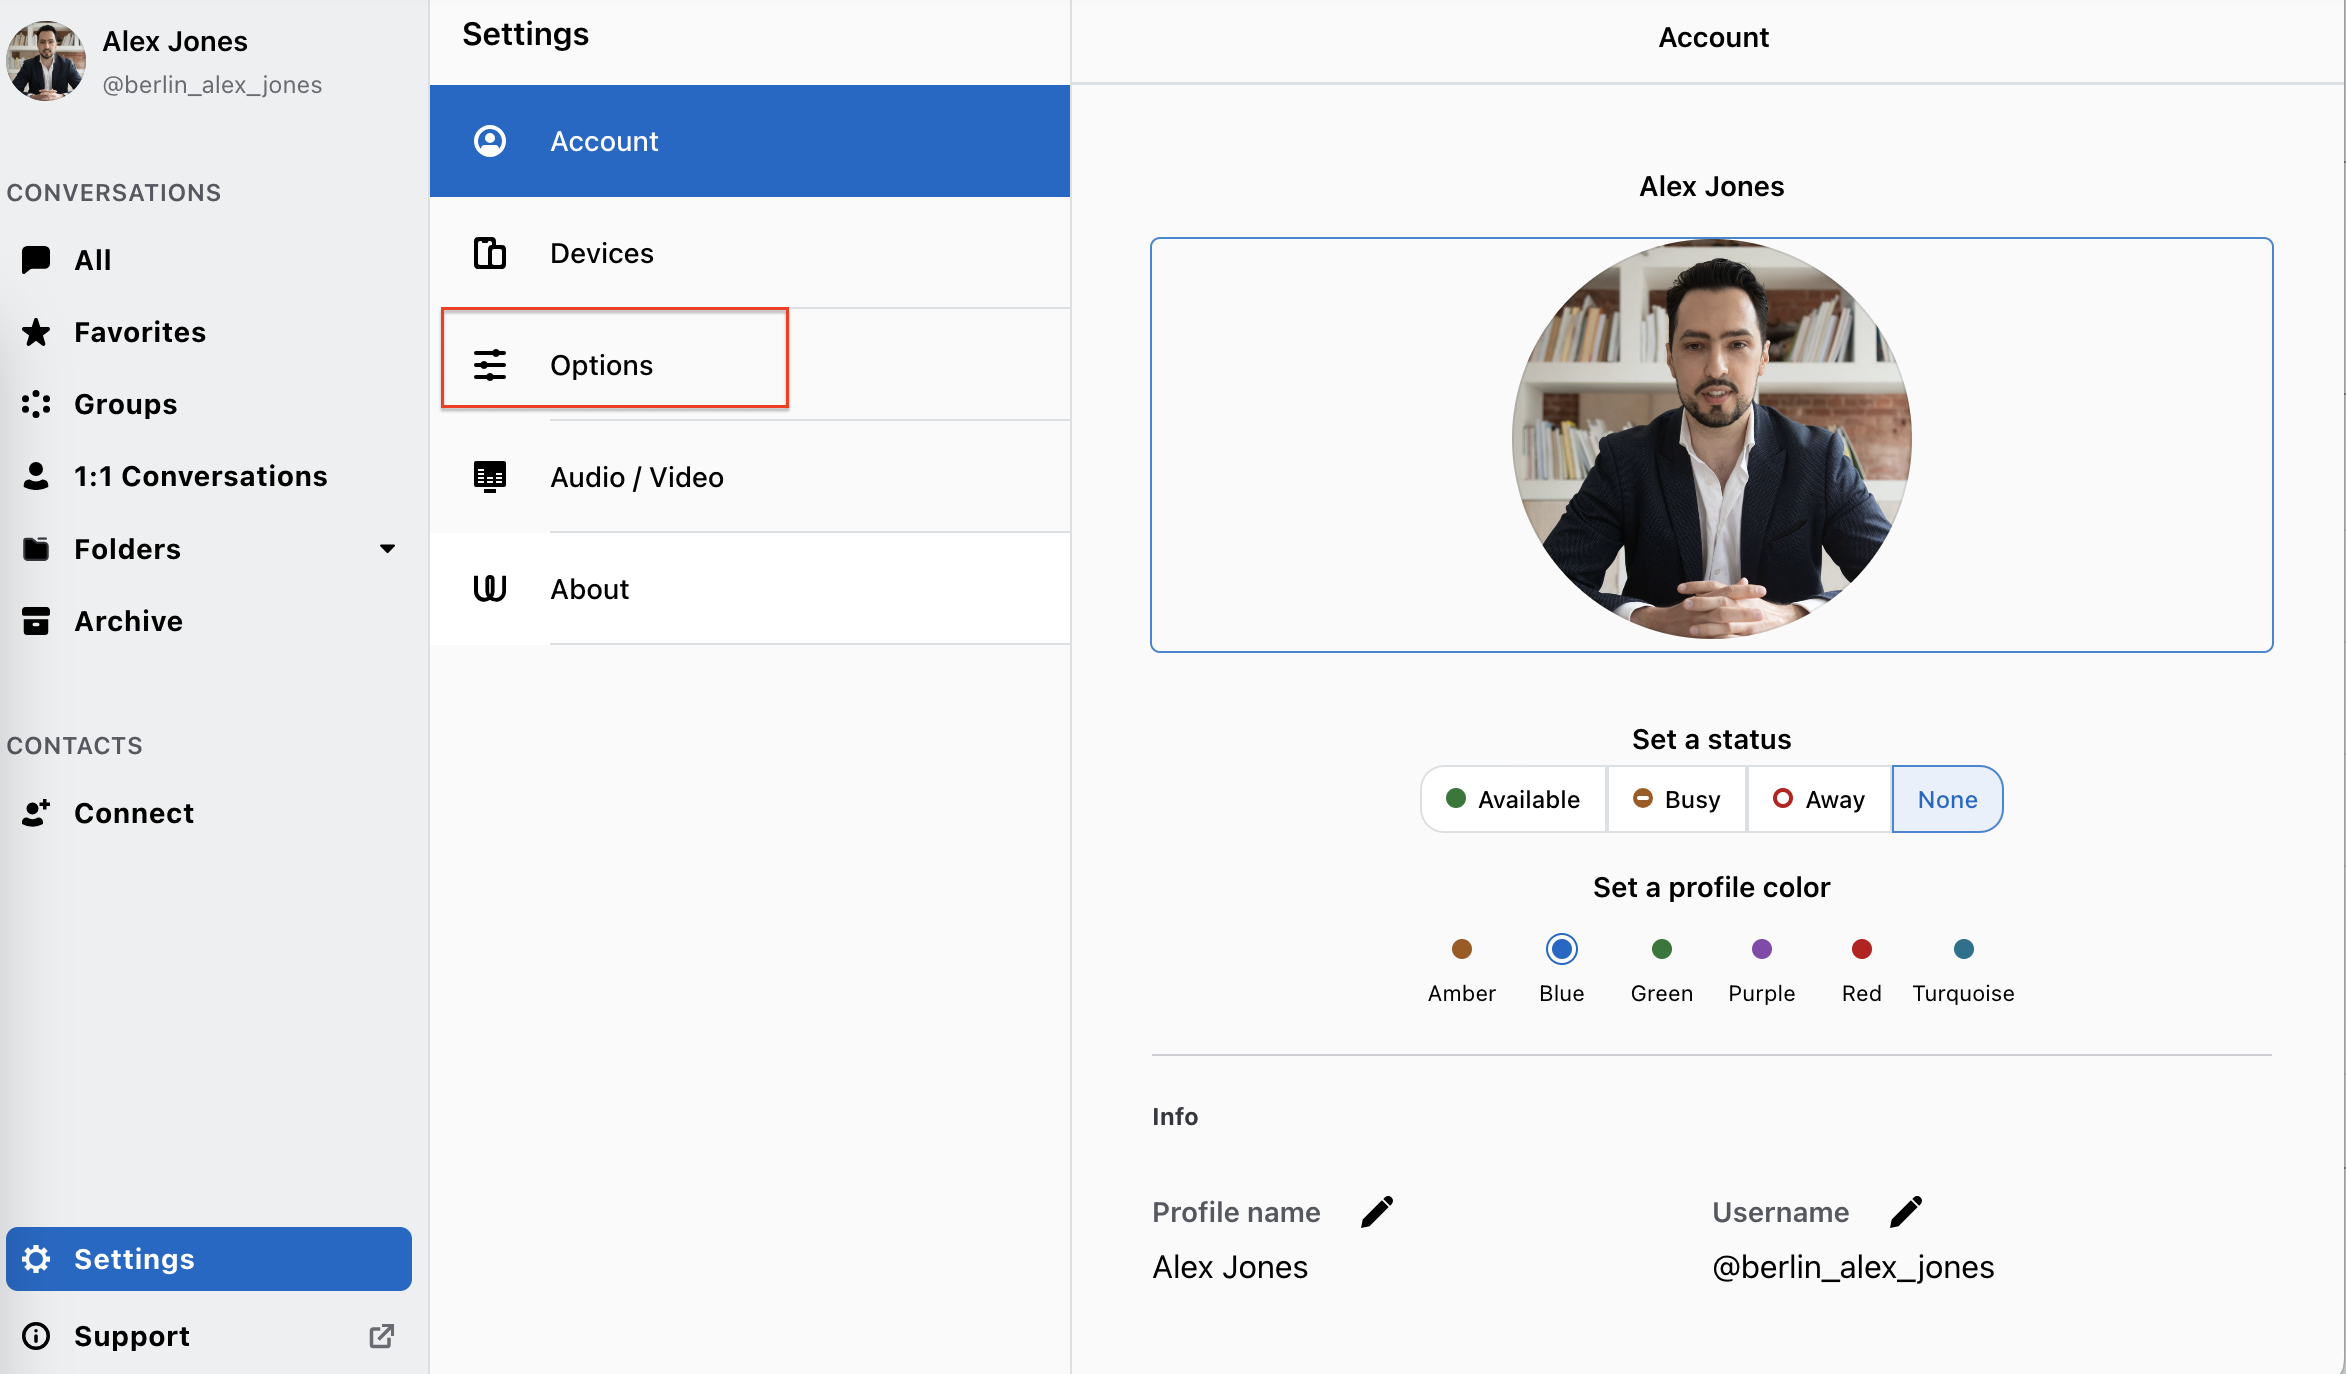Show Favorites conversations
Viewport: 2346px width, 1374px height.
209,332
